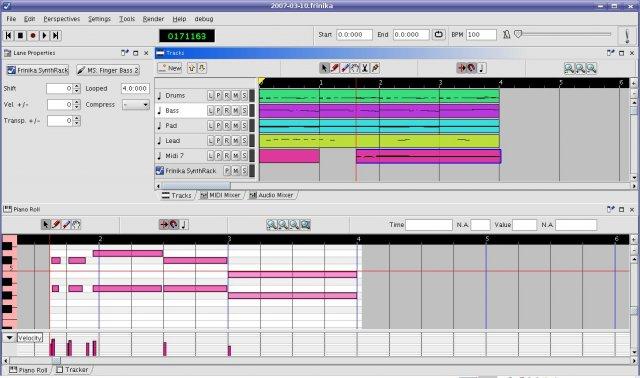Decrease Vel +/- value with stepper down

coord(77,107)
